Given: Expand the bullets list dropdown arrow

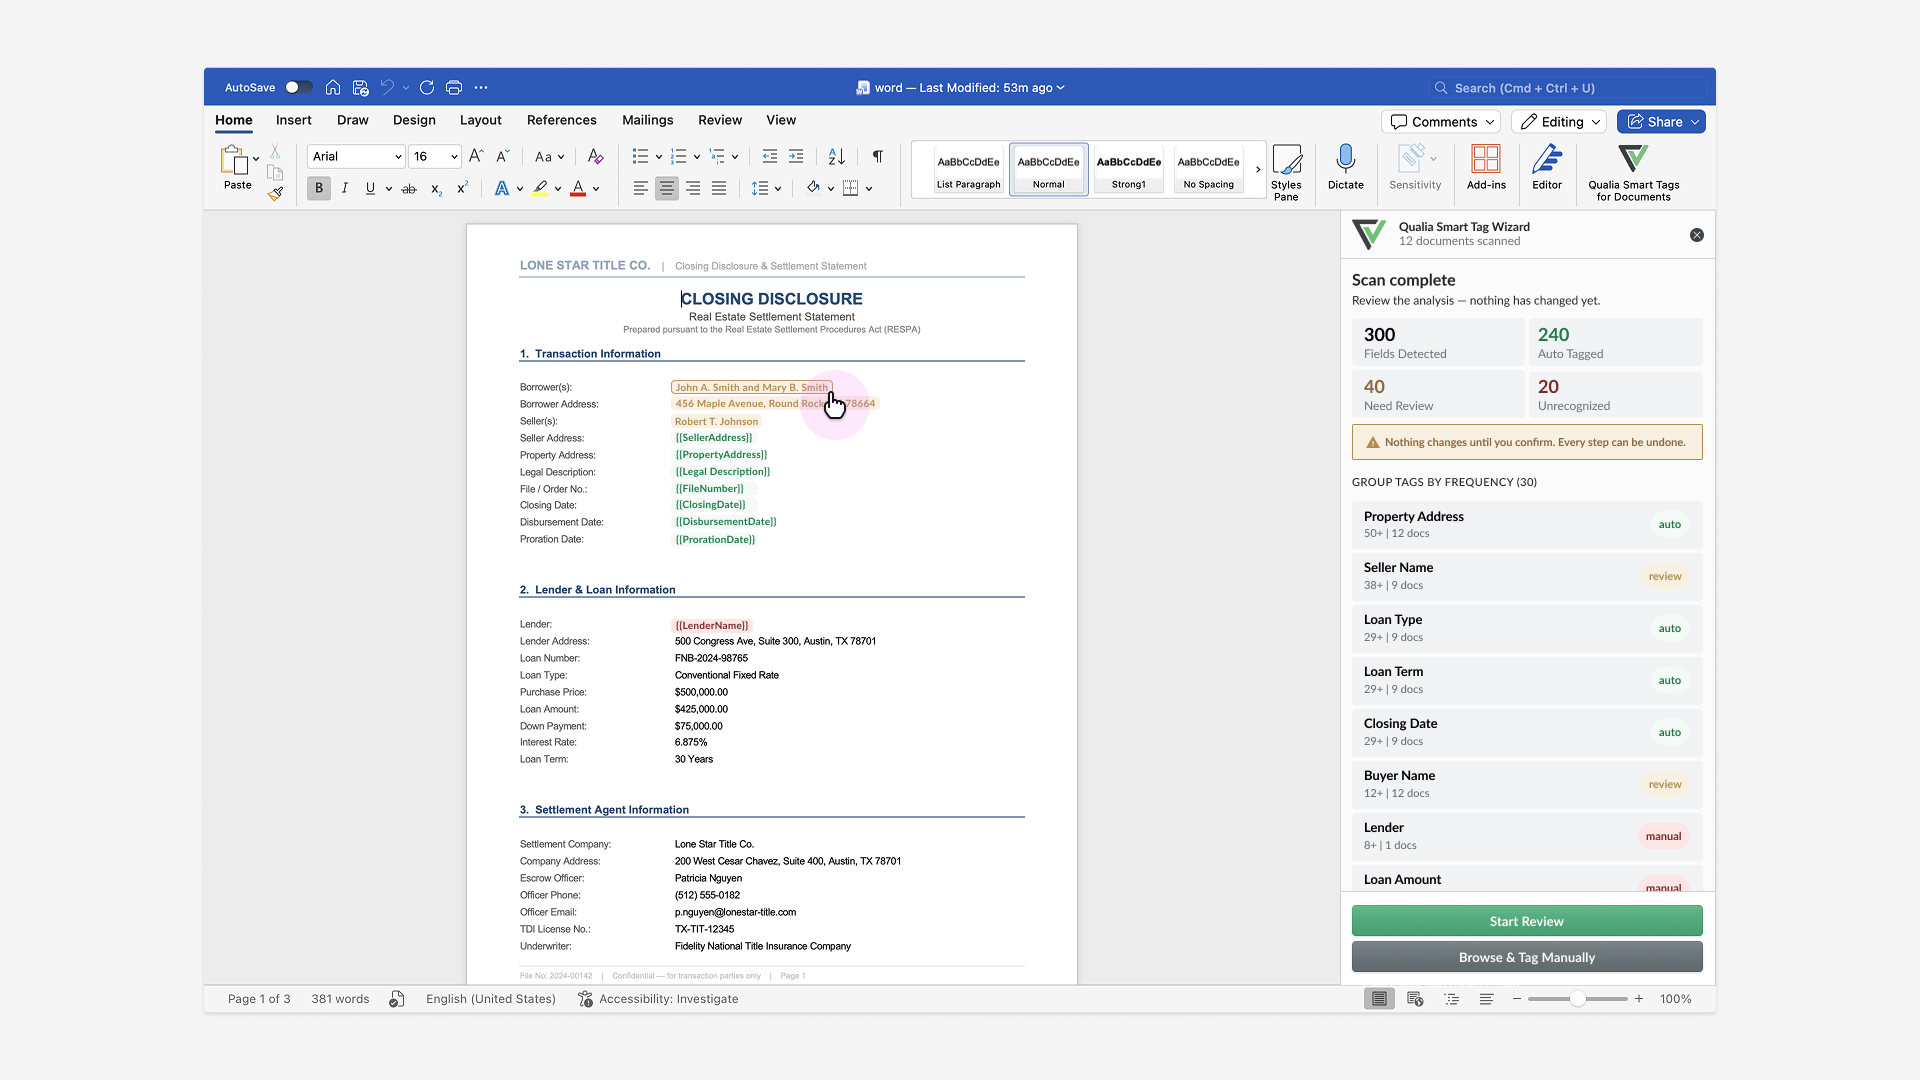Looking at the screenshot, I should [658, 157].
